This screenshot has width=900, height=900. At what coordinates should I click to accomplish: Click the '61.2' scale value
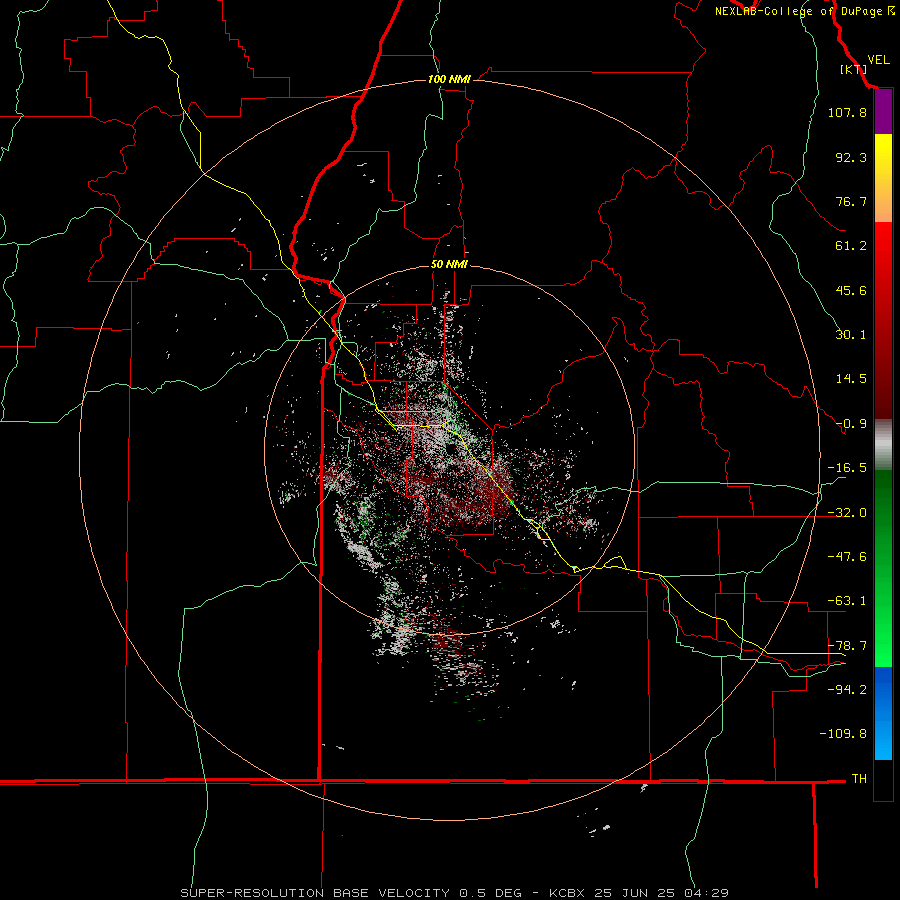tap(851, 246)
